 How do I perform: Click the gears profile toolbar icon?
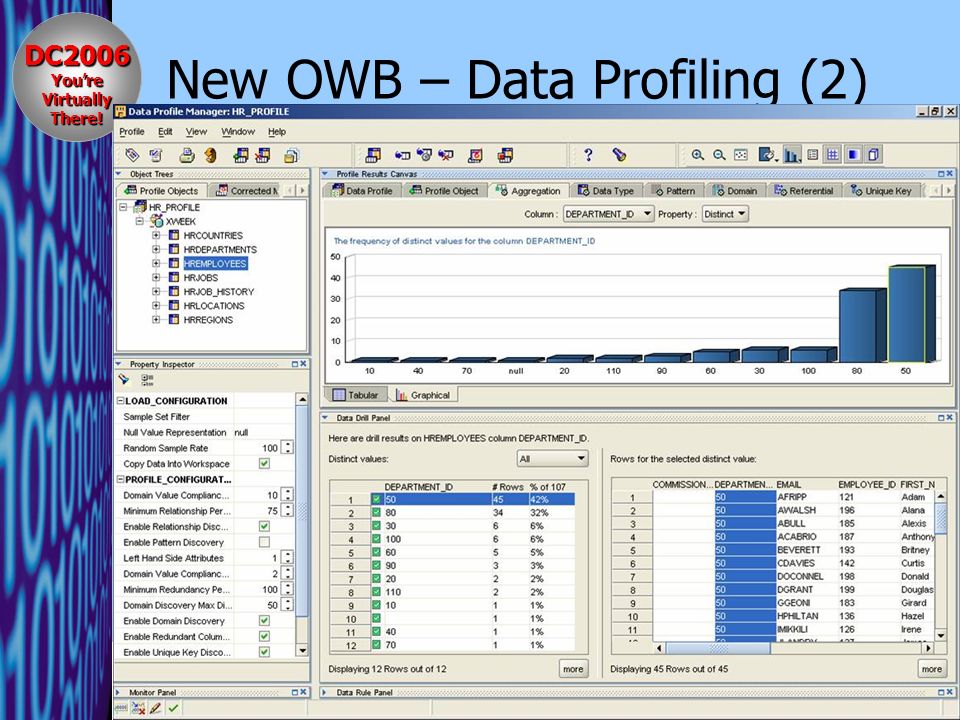(424, 155)
